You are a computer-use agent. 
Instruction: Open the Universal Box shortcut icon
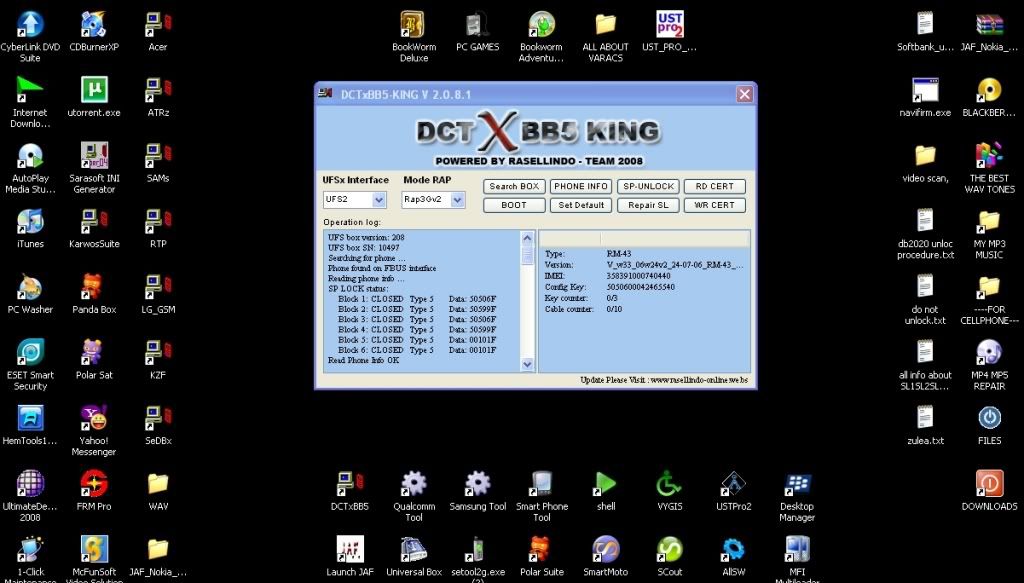point(413,550)
